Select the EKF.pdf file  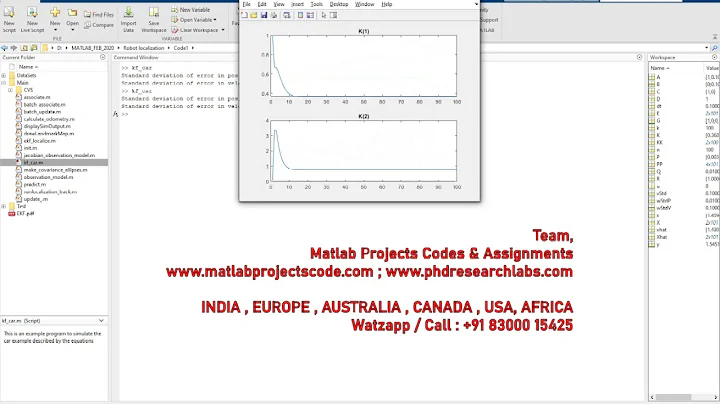click(25, 213)
